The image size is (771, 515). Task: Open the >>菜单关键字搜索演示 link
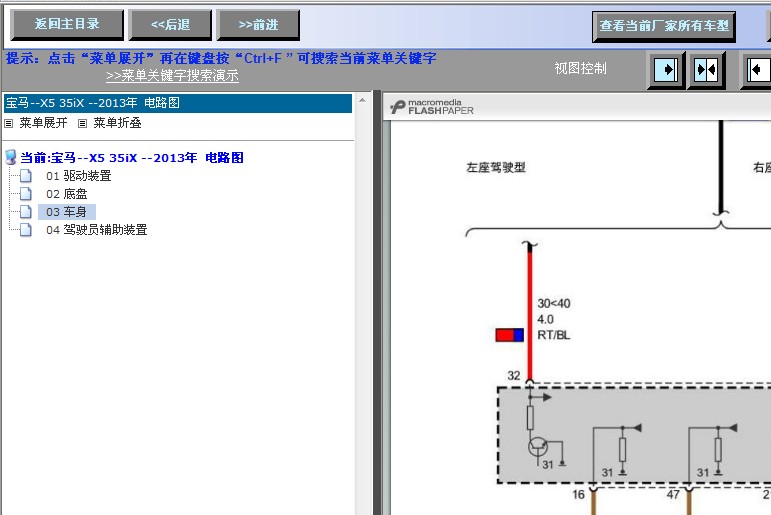point(172,76)
